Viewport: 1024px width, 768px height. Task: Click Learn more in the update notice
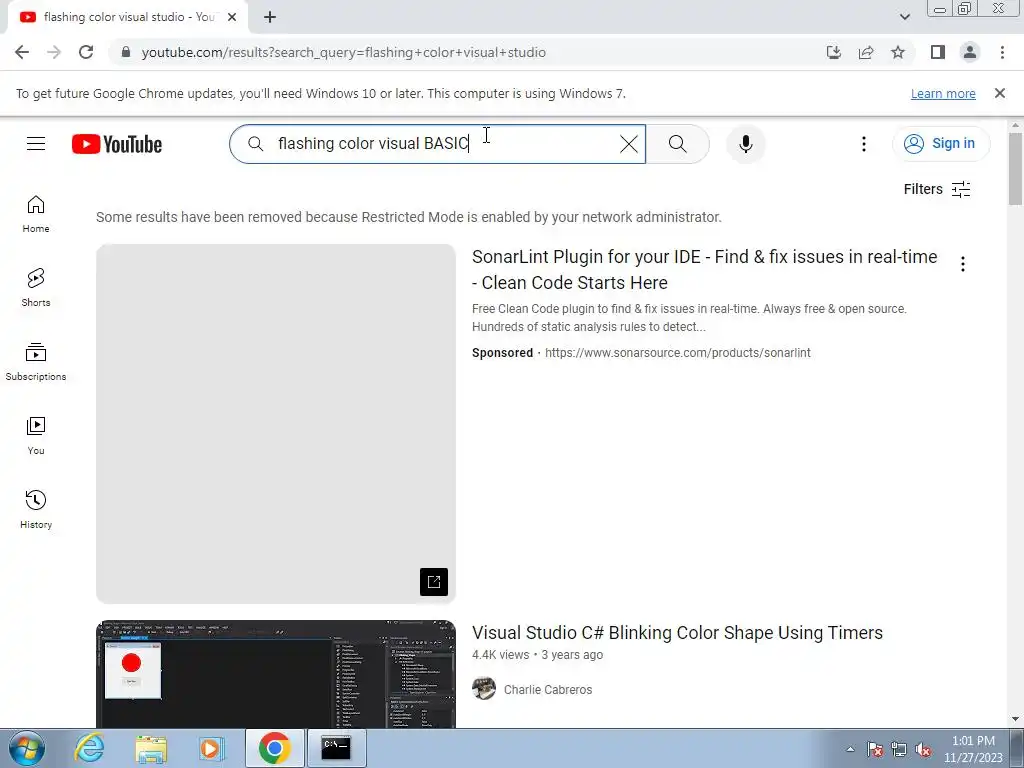(943, 93)
